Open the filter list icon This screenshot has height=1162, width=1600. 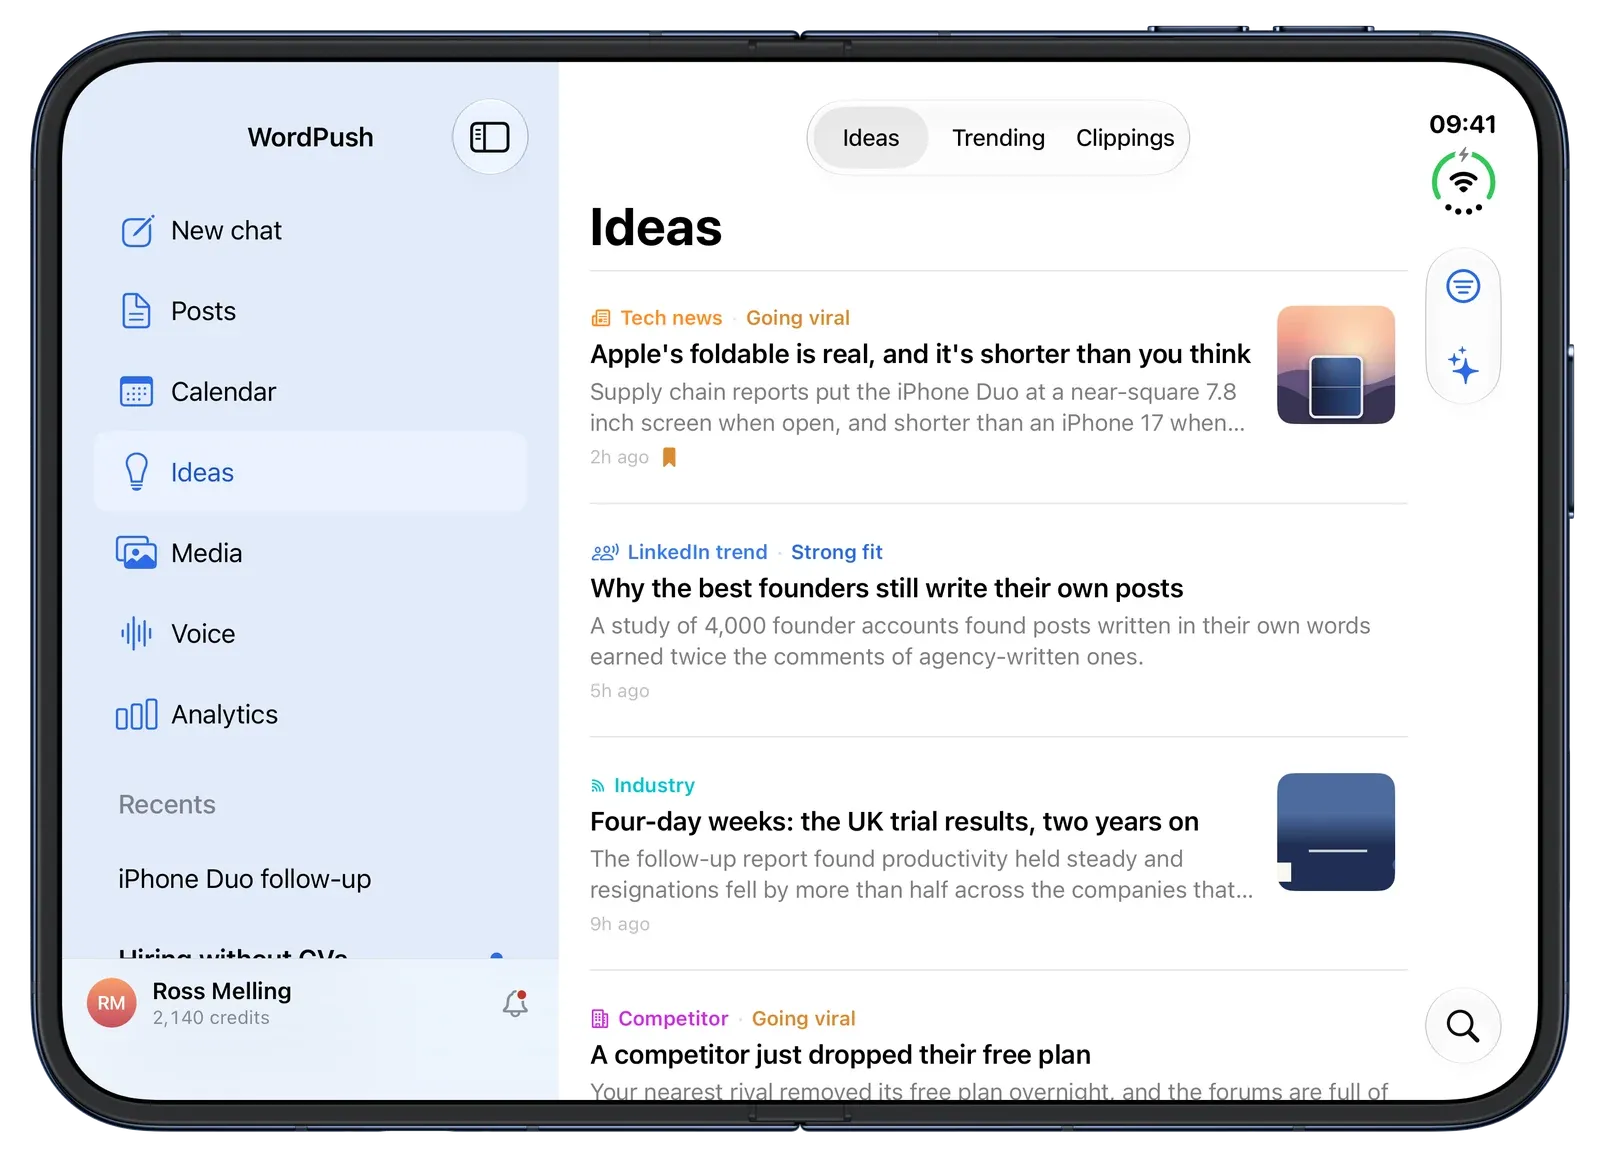pos(1463,287)
